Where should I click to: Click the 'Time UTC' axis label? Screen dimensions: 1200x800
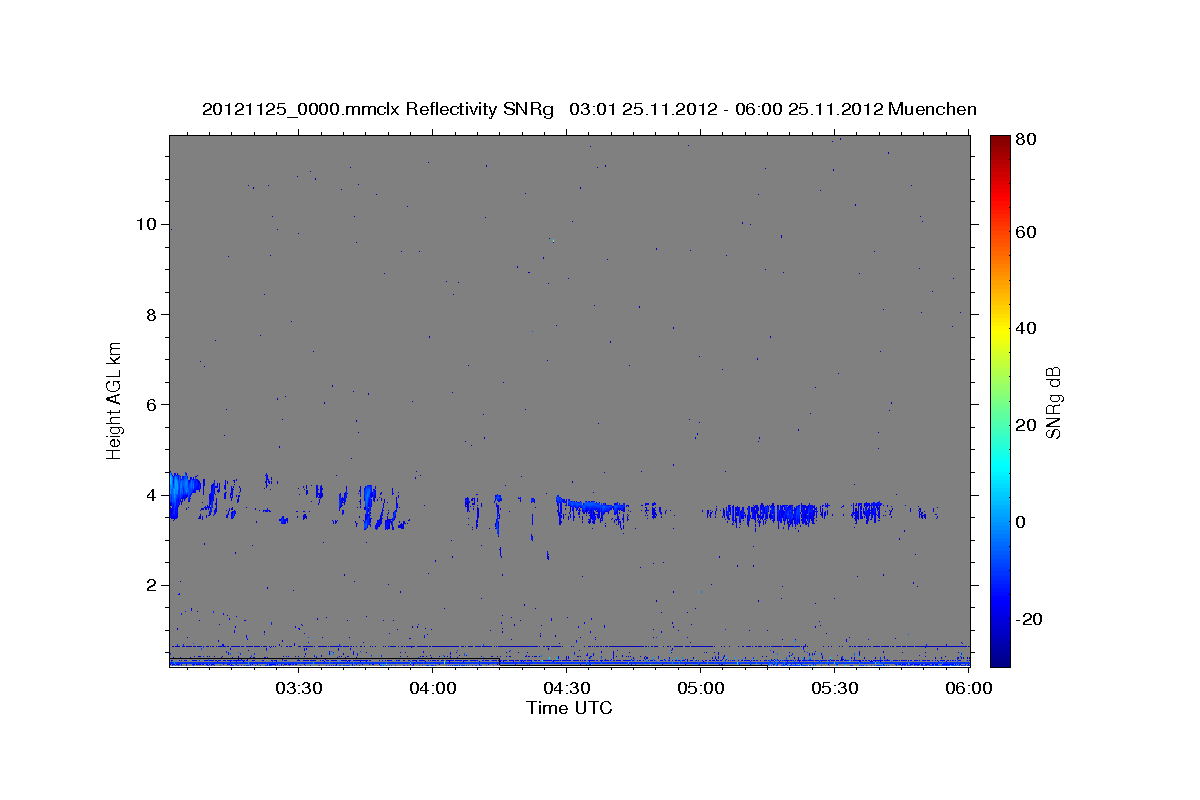tap(569, 708)
